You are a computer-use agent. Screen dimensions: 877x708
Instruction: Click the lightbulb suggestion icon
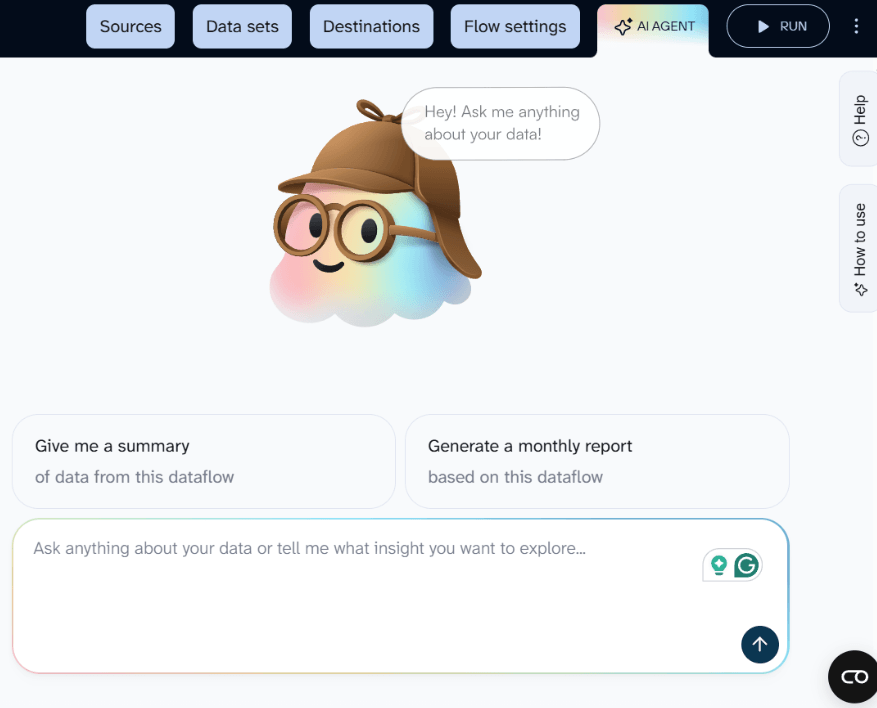(718, 565)
